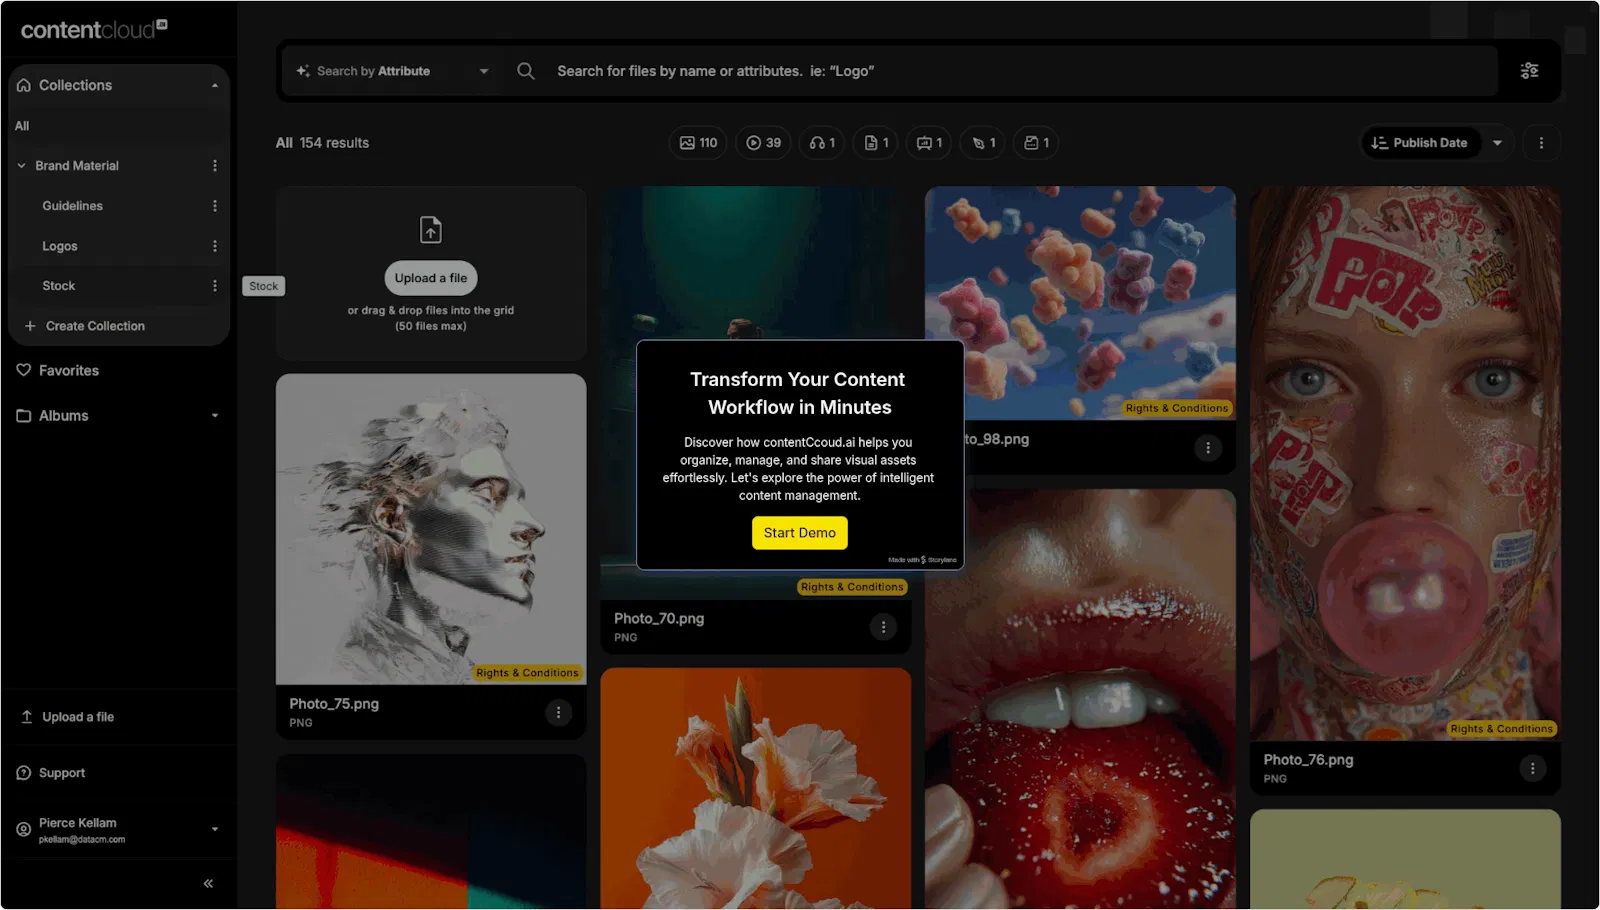Expand Pierce Kellam account menu

click(x=214, y=829)
